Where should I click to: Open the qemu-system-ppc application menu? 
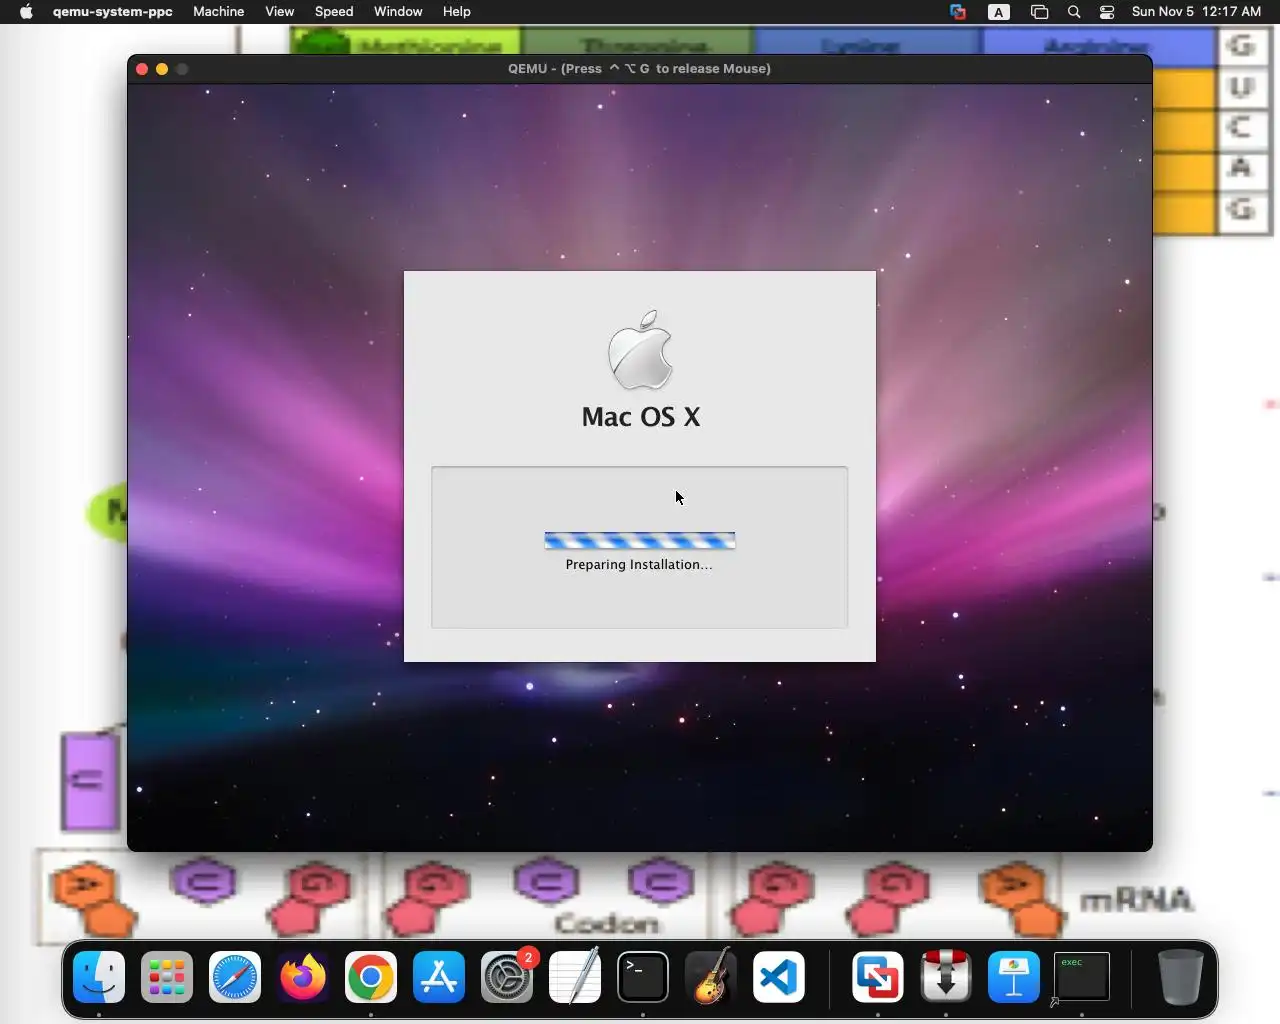(x=113, y=12)
